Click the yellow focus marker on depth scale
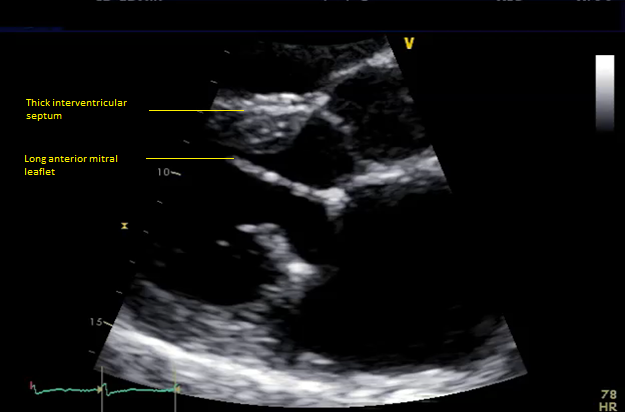Screen dimensions: 625x412 (x=124, y=226)
